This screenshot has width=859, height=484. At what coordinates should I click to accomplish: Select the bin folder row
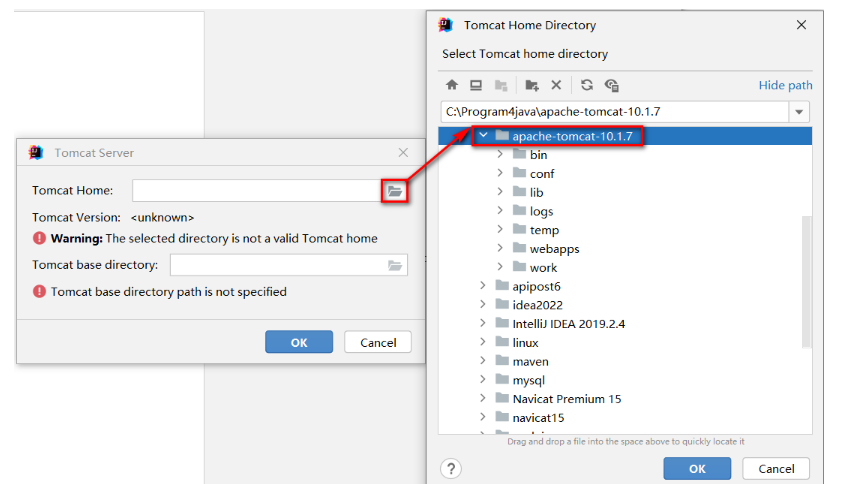(625, 155)
